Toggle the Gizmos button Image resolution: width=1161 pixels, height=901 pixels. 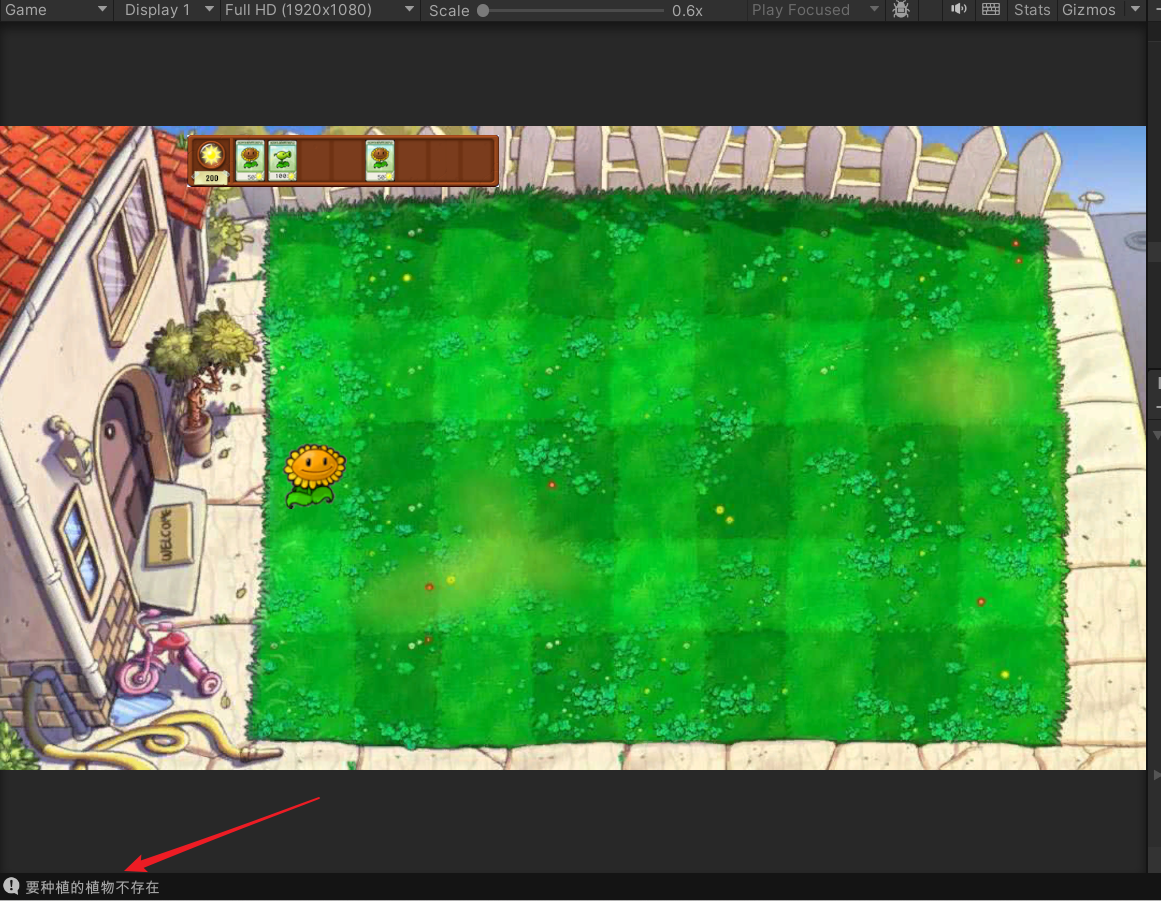pyautogui.click(x=1088, y=10)
